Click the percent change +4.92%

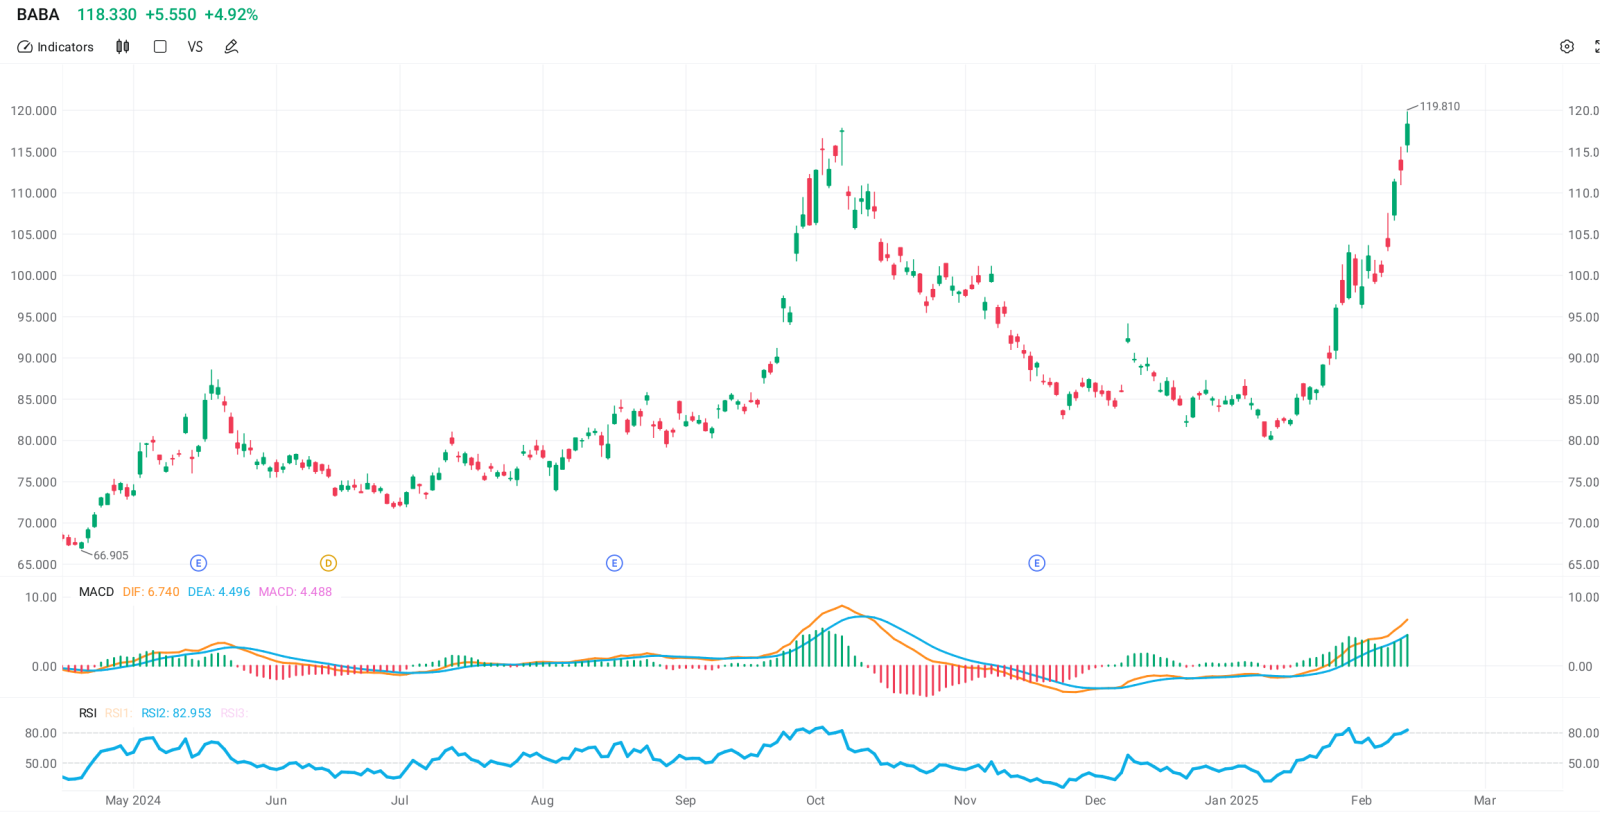coord(231,15)
